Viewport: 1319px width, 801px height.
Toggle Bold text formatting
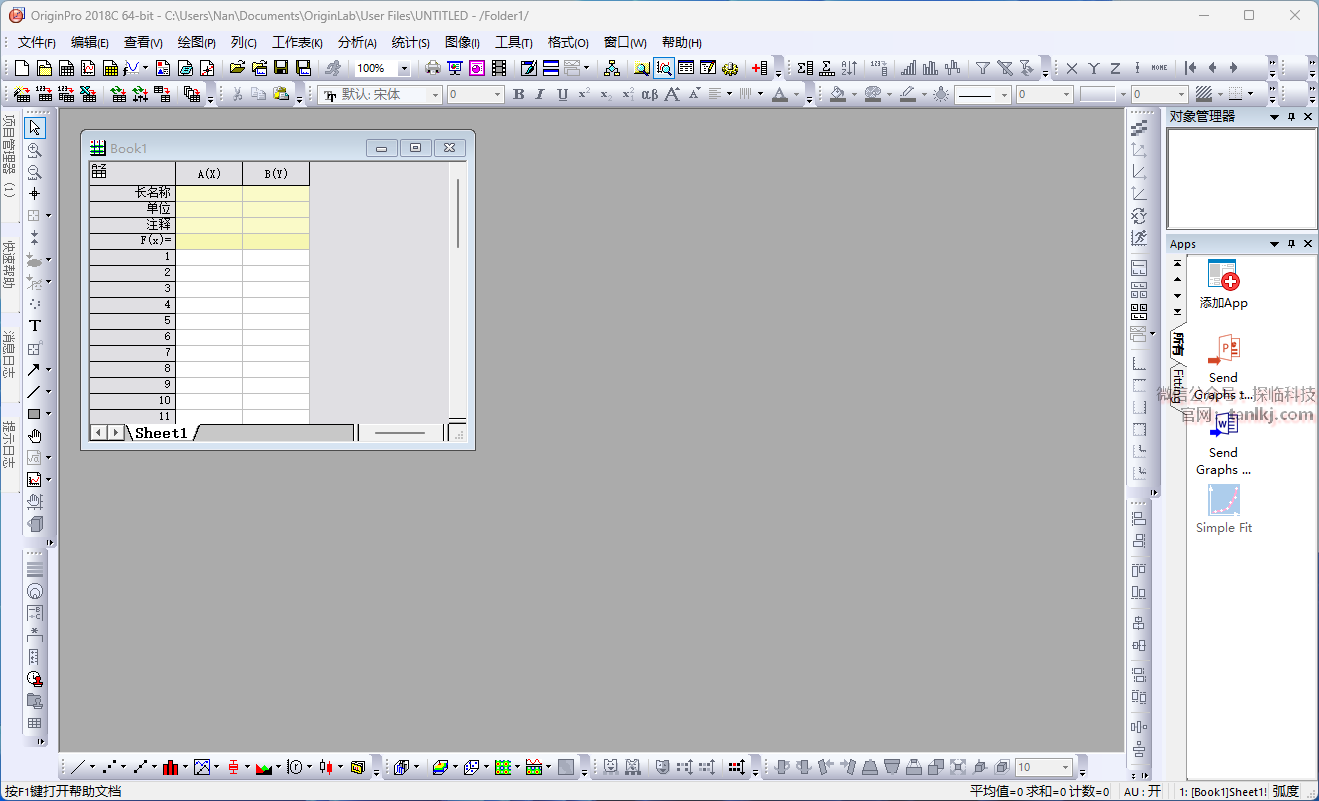point(518,94)
